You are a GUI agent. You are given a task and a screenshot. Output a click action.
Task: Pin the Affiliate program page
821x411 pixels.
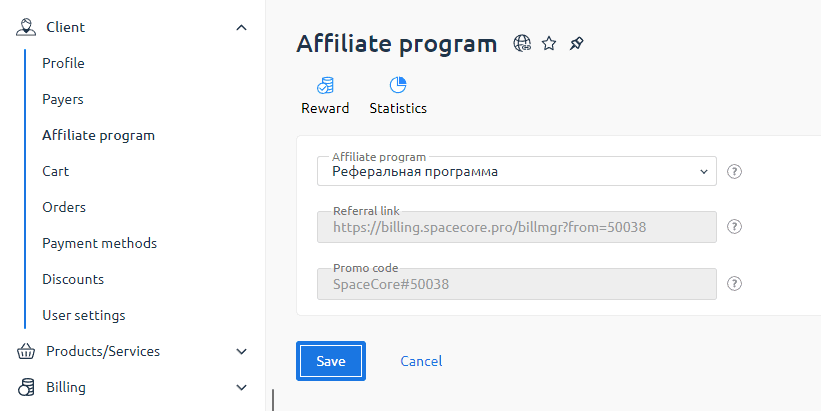(x=576, y=43)
